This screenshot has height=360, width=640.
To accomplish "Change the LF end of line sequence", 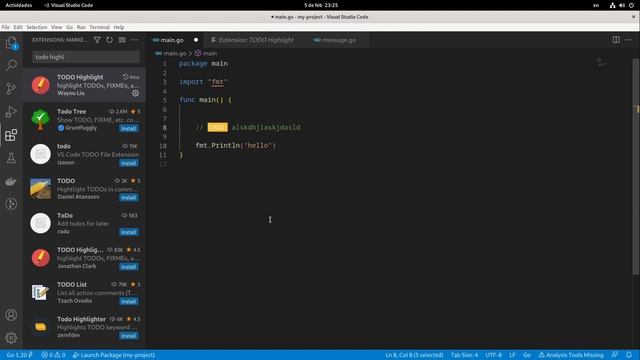I will coord(512,355).
